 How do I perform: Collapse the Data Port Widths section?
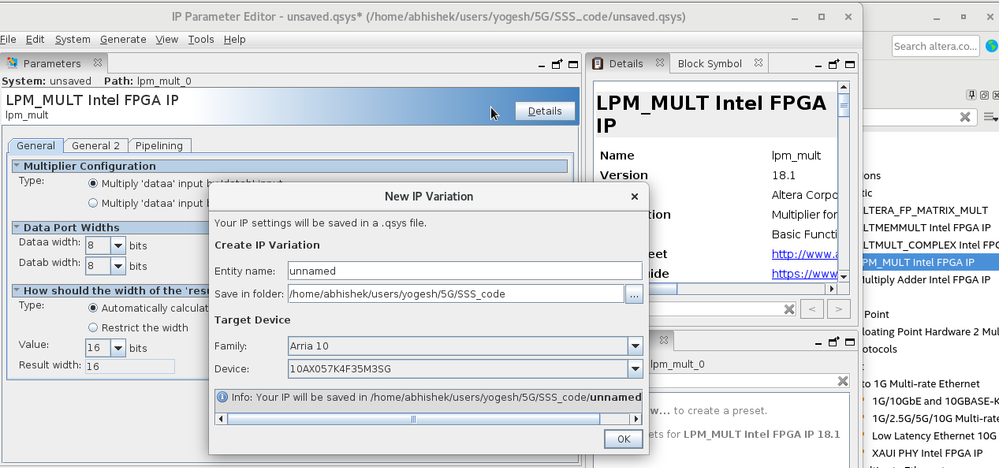17,227
